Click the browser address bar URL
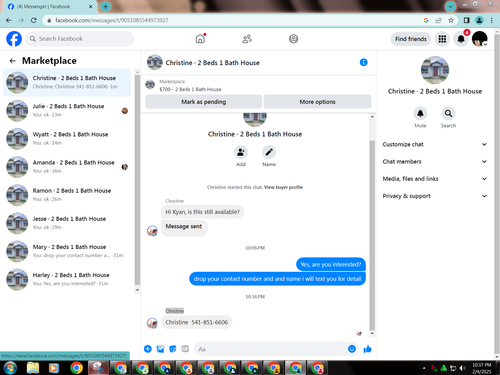Image resolution: width=500 pixels, height=375 pixels. pyautogui.click(x=112, y=20)
